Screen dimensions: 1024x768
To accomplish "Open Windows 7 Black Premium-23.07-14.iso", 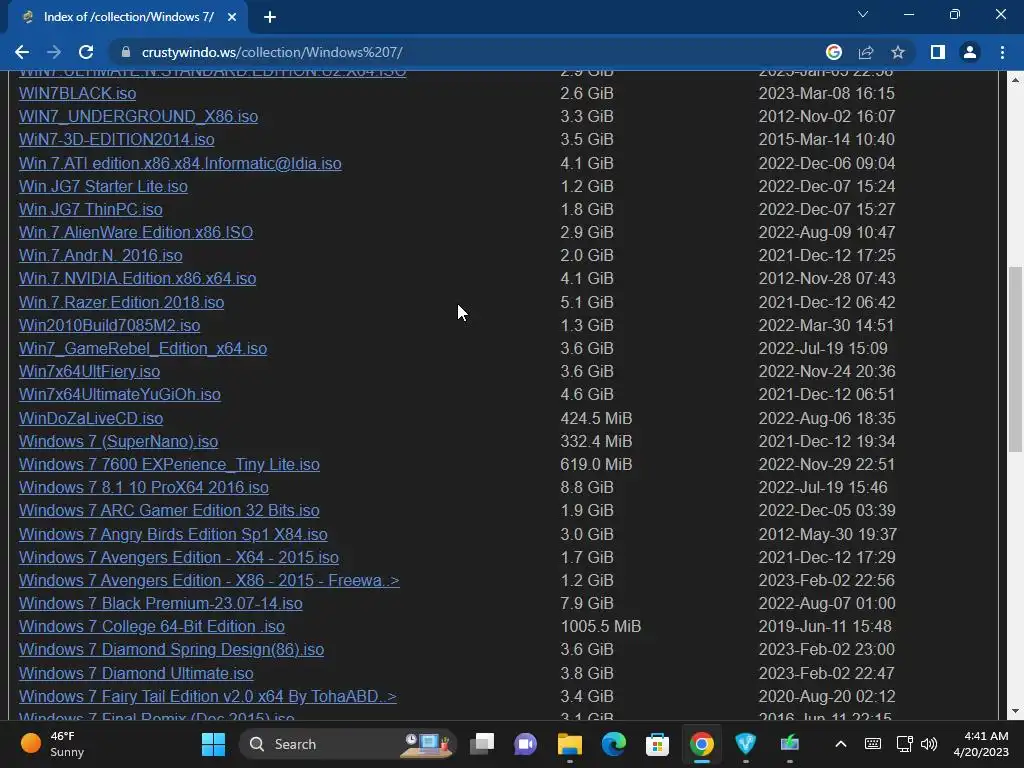I will click(161, 603).
